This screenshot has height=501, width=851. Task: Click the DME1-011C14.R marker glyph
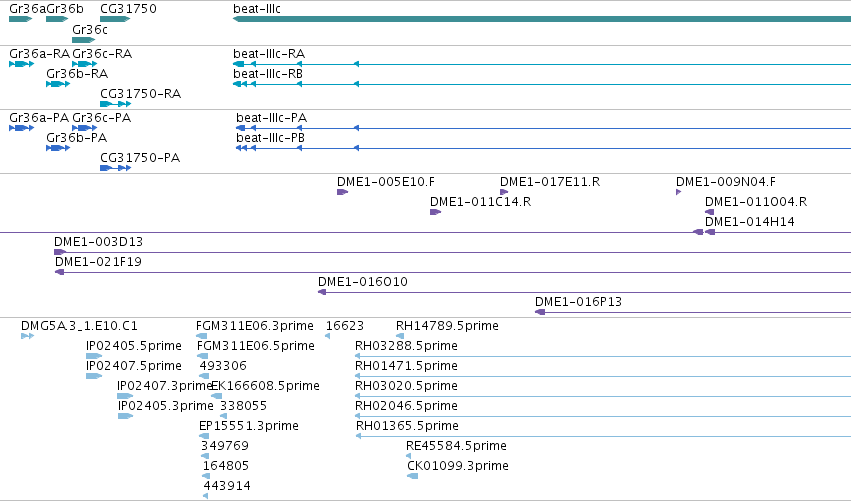(x=435, y=212)
